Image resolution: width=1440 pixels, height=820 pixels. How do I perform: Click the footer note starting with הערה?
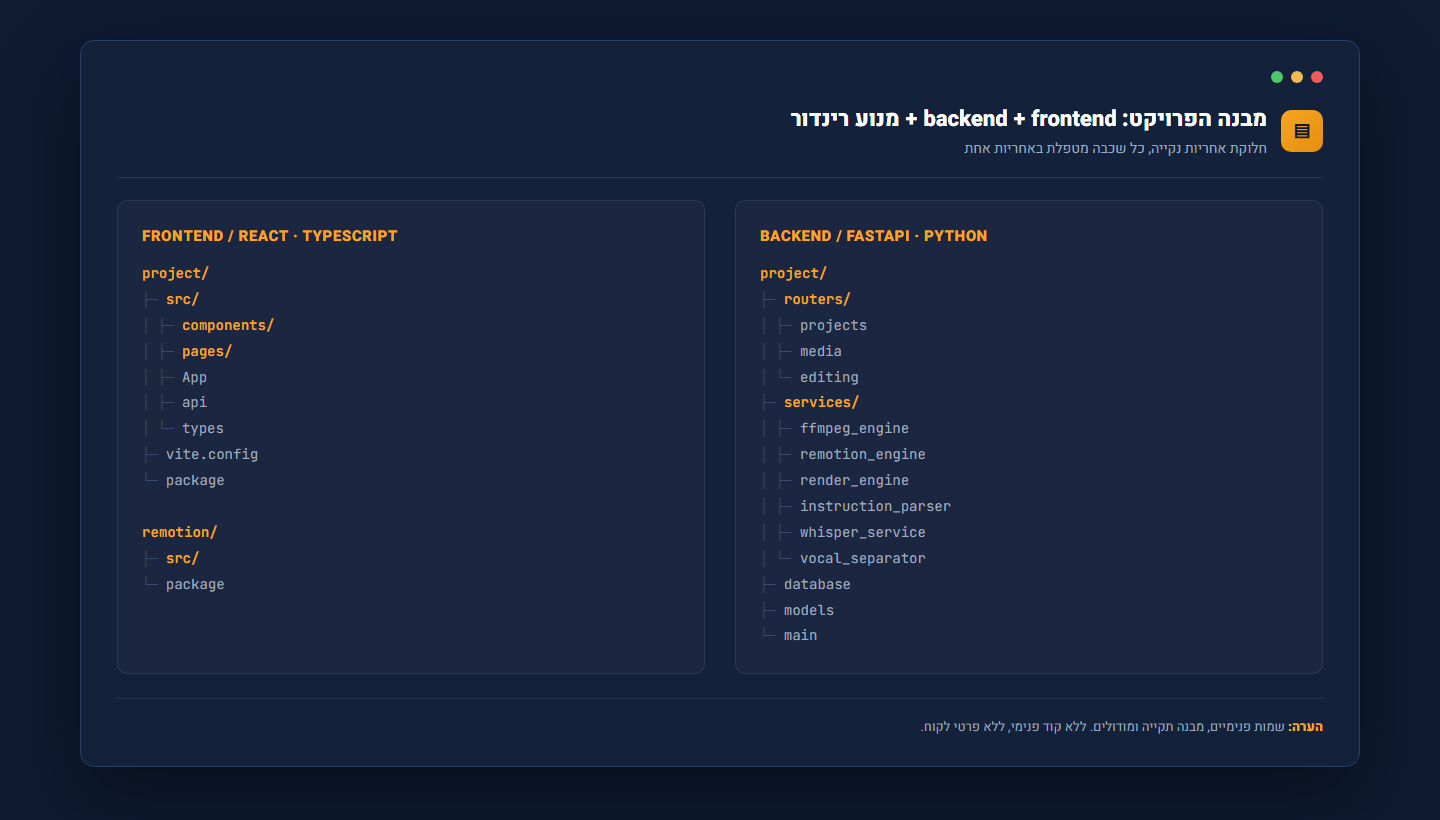pyautogui.click(x=1122, y=727)
